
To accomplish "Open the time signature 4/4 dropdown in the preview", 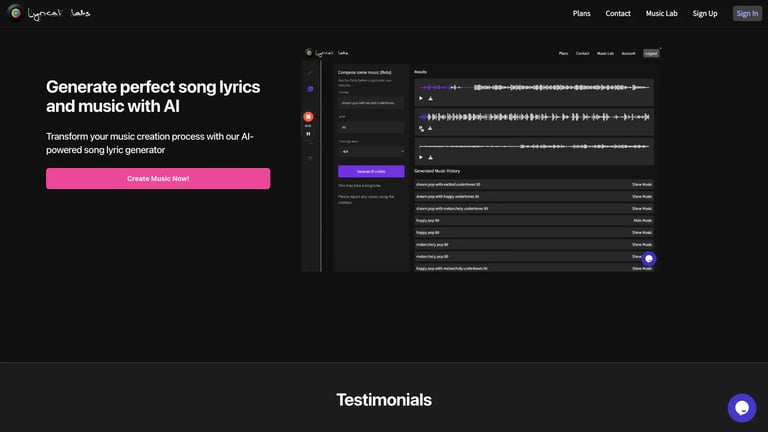I will 371,151.
